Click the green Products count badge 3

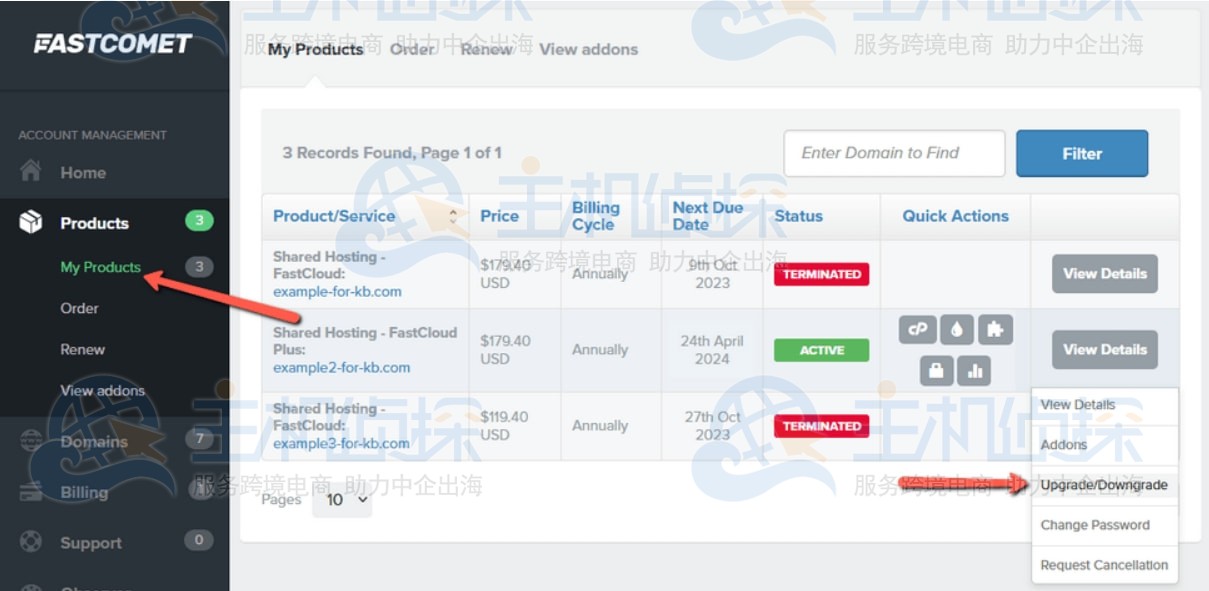(199, 221)
